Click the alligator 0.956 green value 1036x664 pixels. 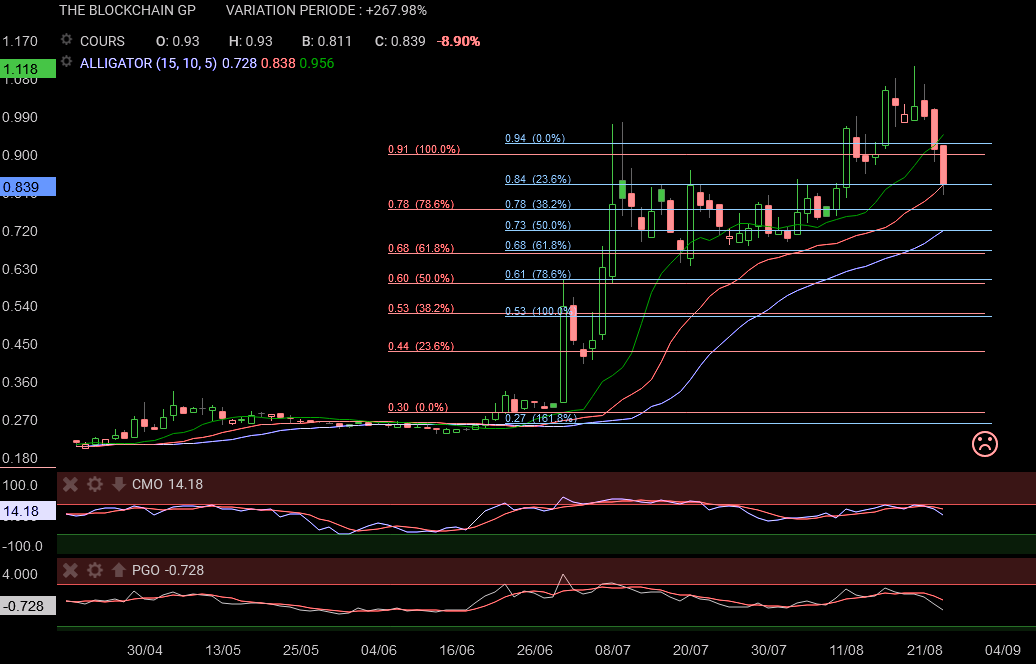pyautogui.click(x=316, y=63)
